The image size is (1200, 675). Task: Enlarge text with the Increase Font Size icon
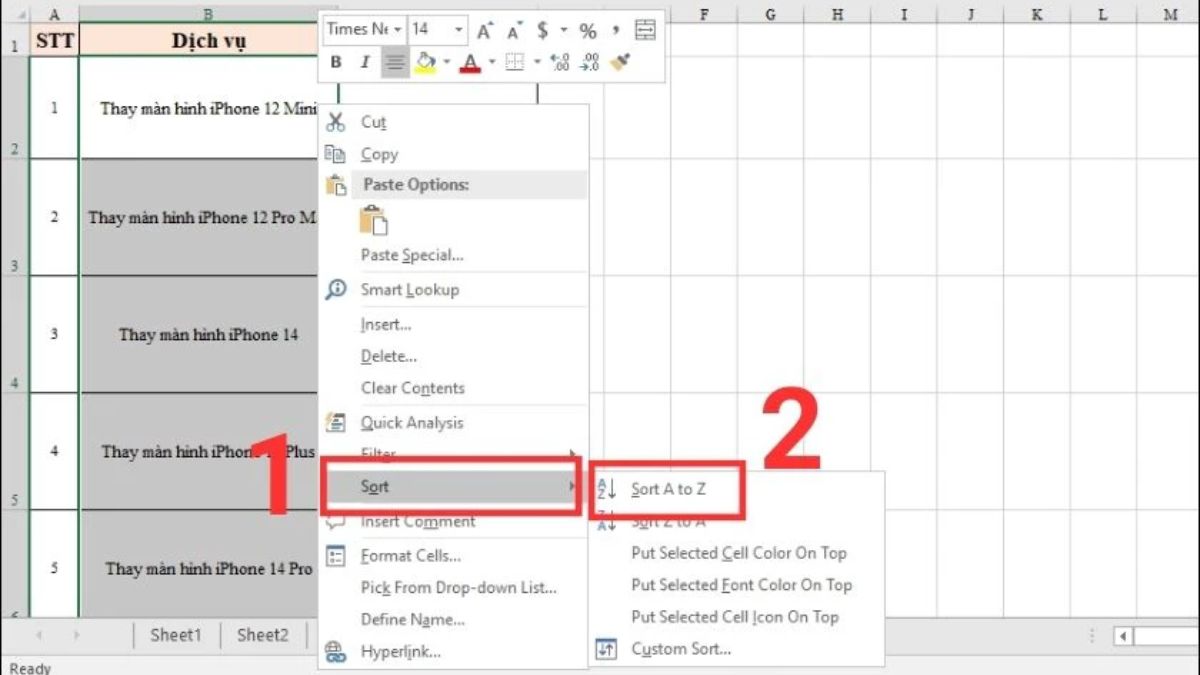click(483, 30)
